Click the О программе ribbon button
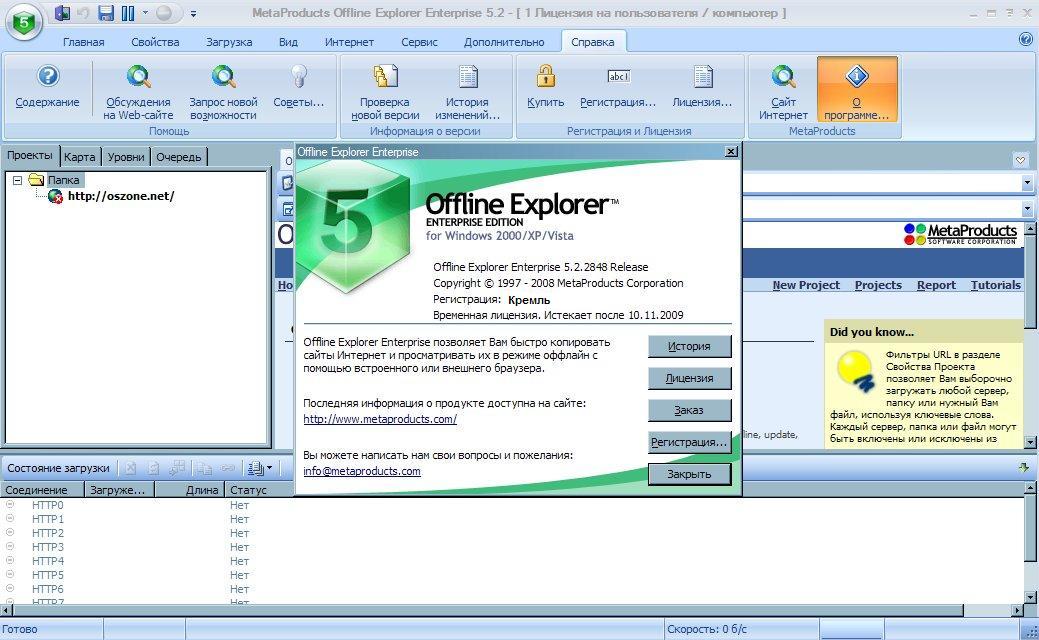Screen dimensions: 1039x640 857,90
